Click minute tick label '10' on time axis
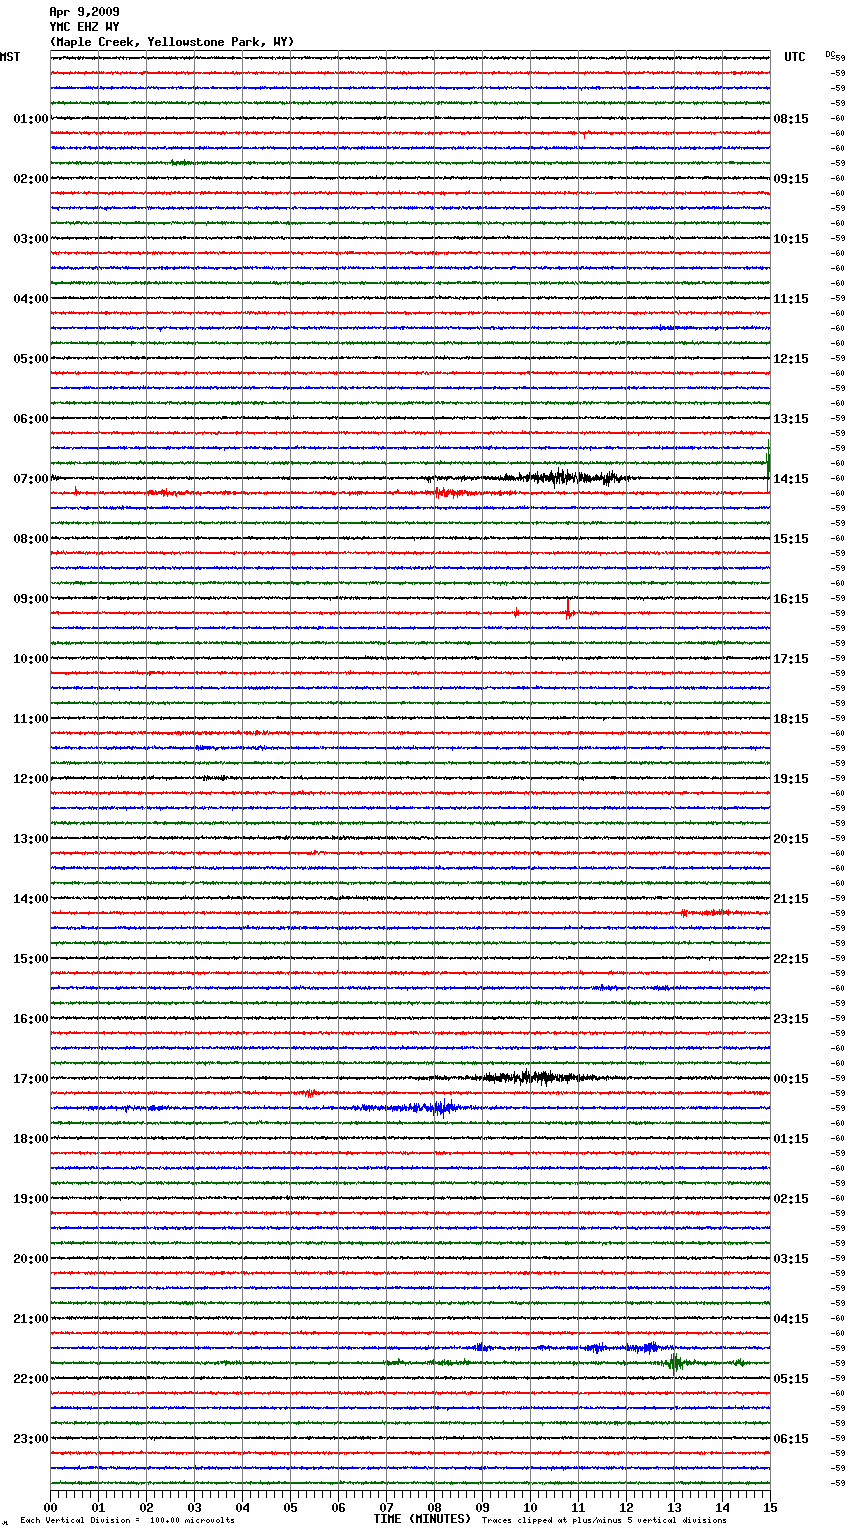This screenshot has width=850, height=1534. point(530,1507)
